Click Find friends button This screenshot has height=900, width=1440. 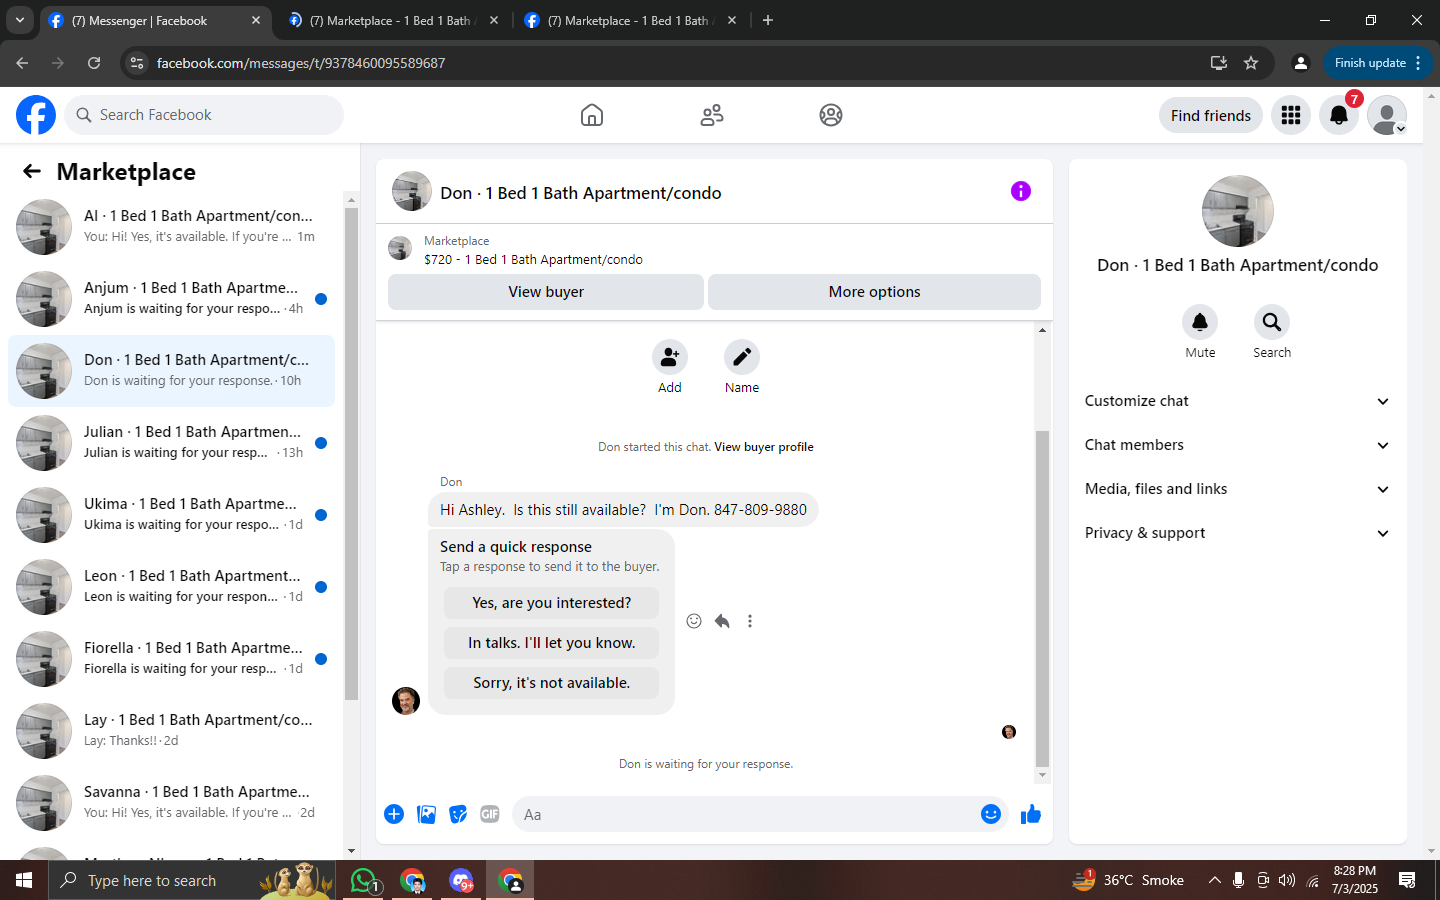click(x=1211, y=115)
